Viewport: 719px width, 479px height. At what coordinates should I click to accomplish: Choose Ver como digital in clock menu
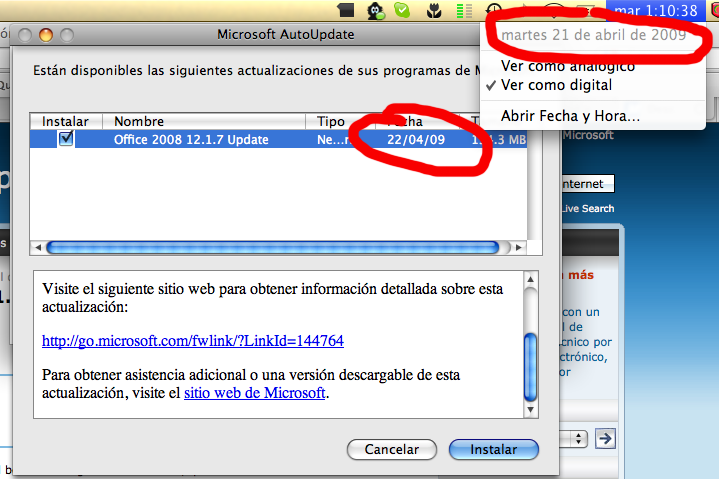[556, 85]
